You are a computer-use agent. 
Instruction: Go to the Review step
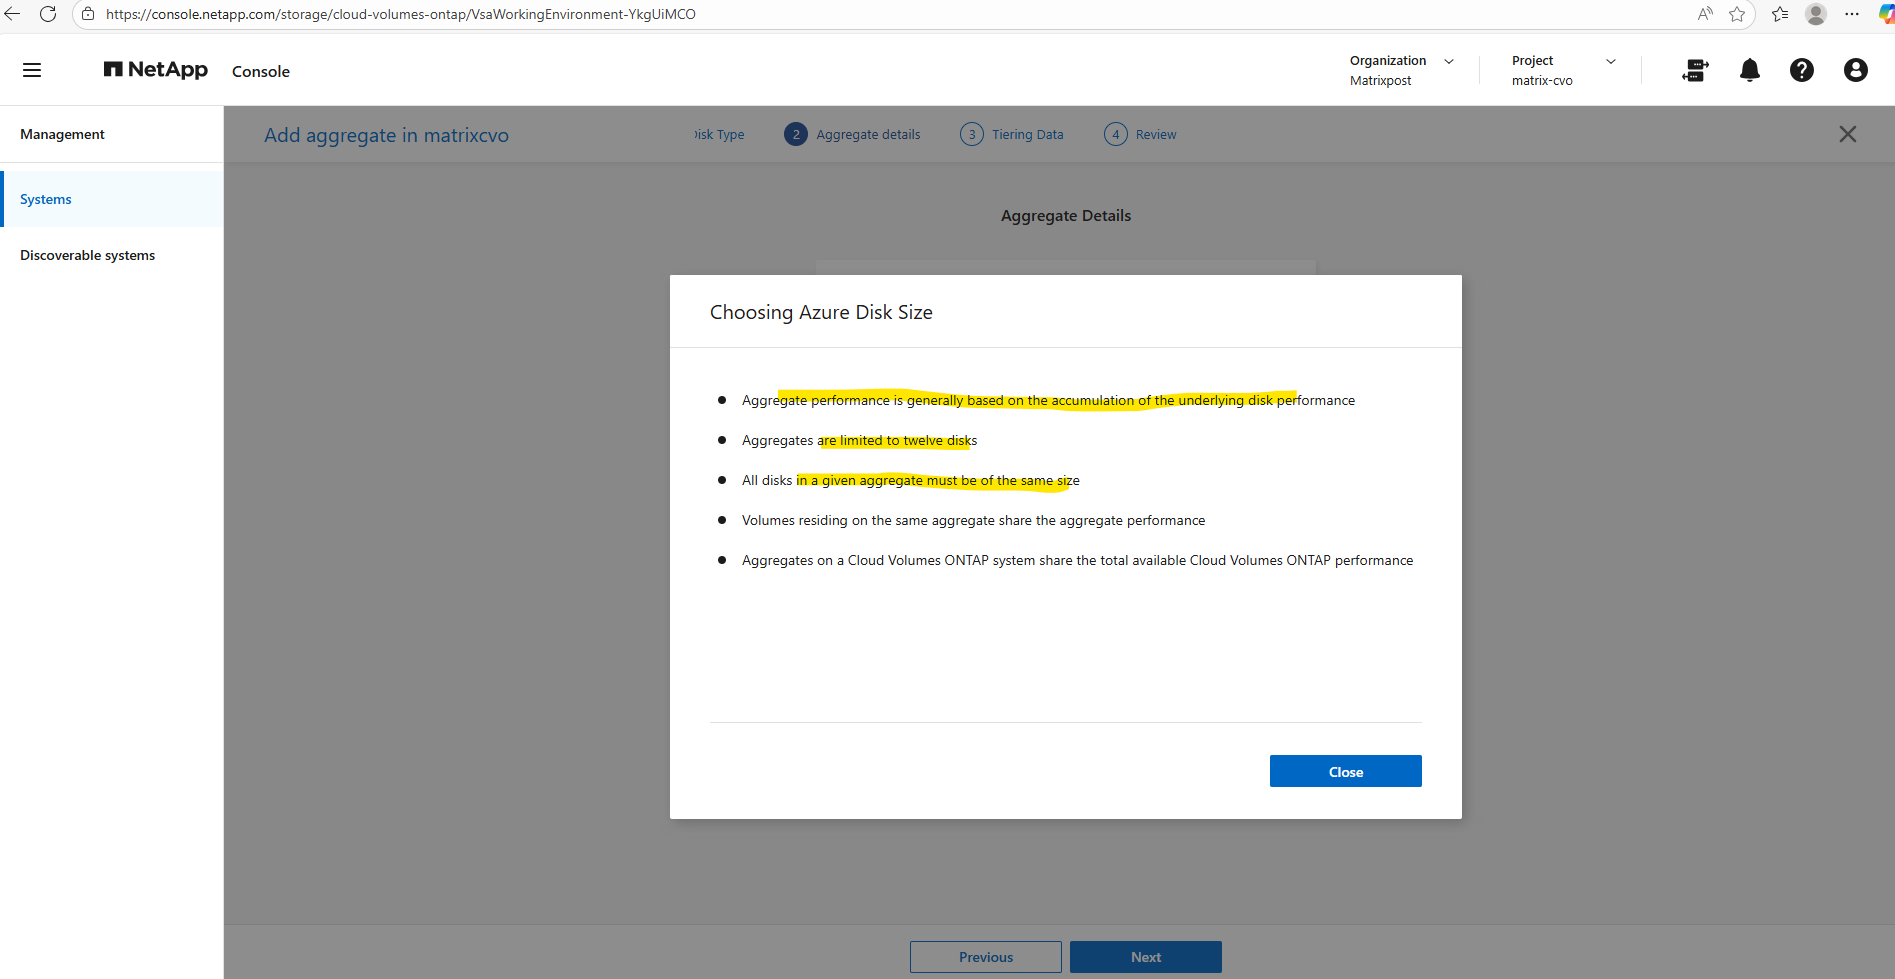(1140, 134)
